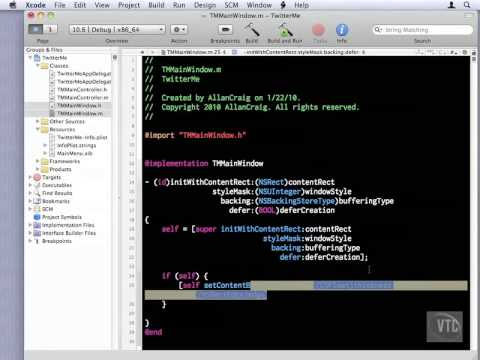Select the Classes folder icon
This screenshot has width=480, height=360.
[x=45, y=66]
